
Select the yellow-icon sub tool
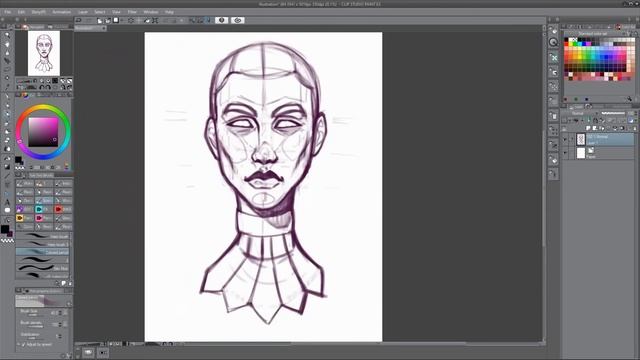[24, 218]
